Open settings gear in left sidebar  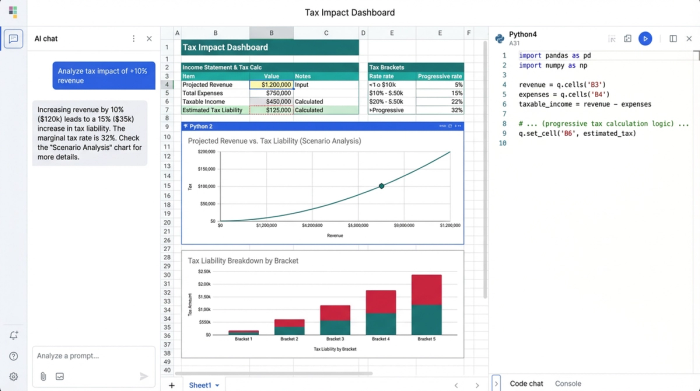13,377
